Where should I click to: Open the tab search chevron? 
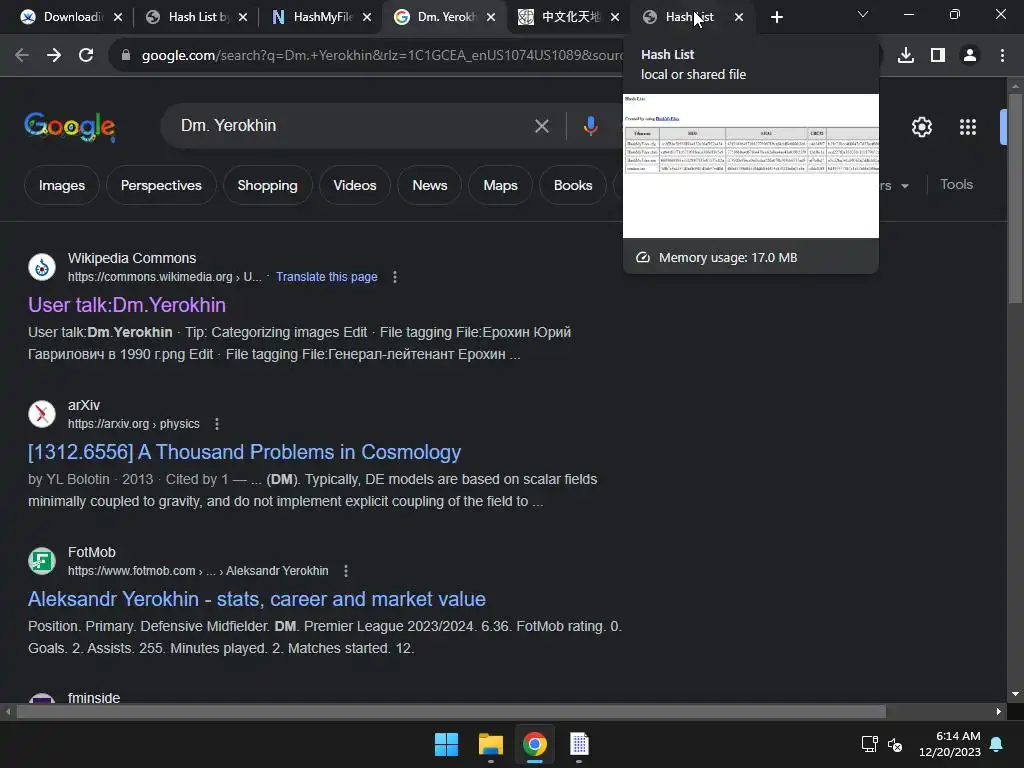coord(863,14)
